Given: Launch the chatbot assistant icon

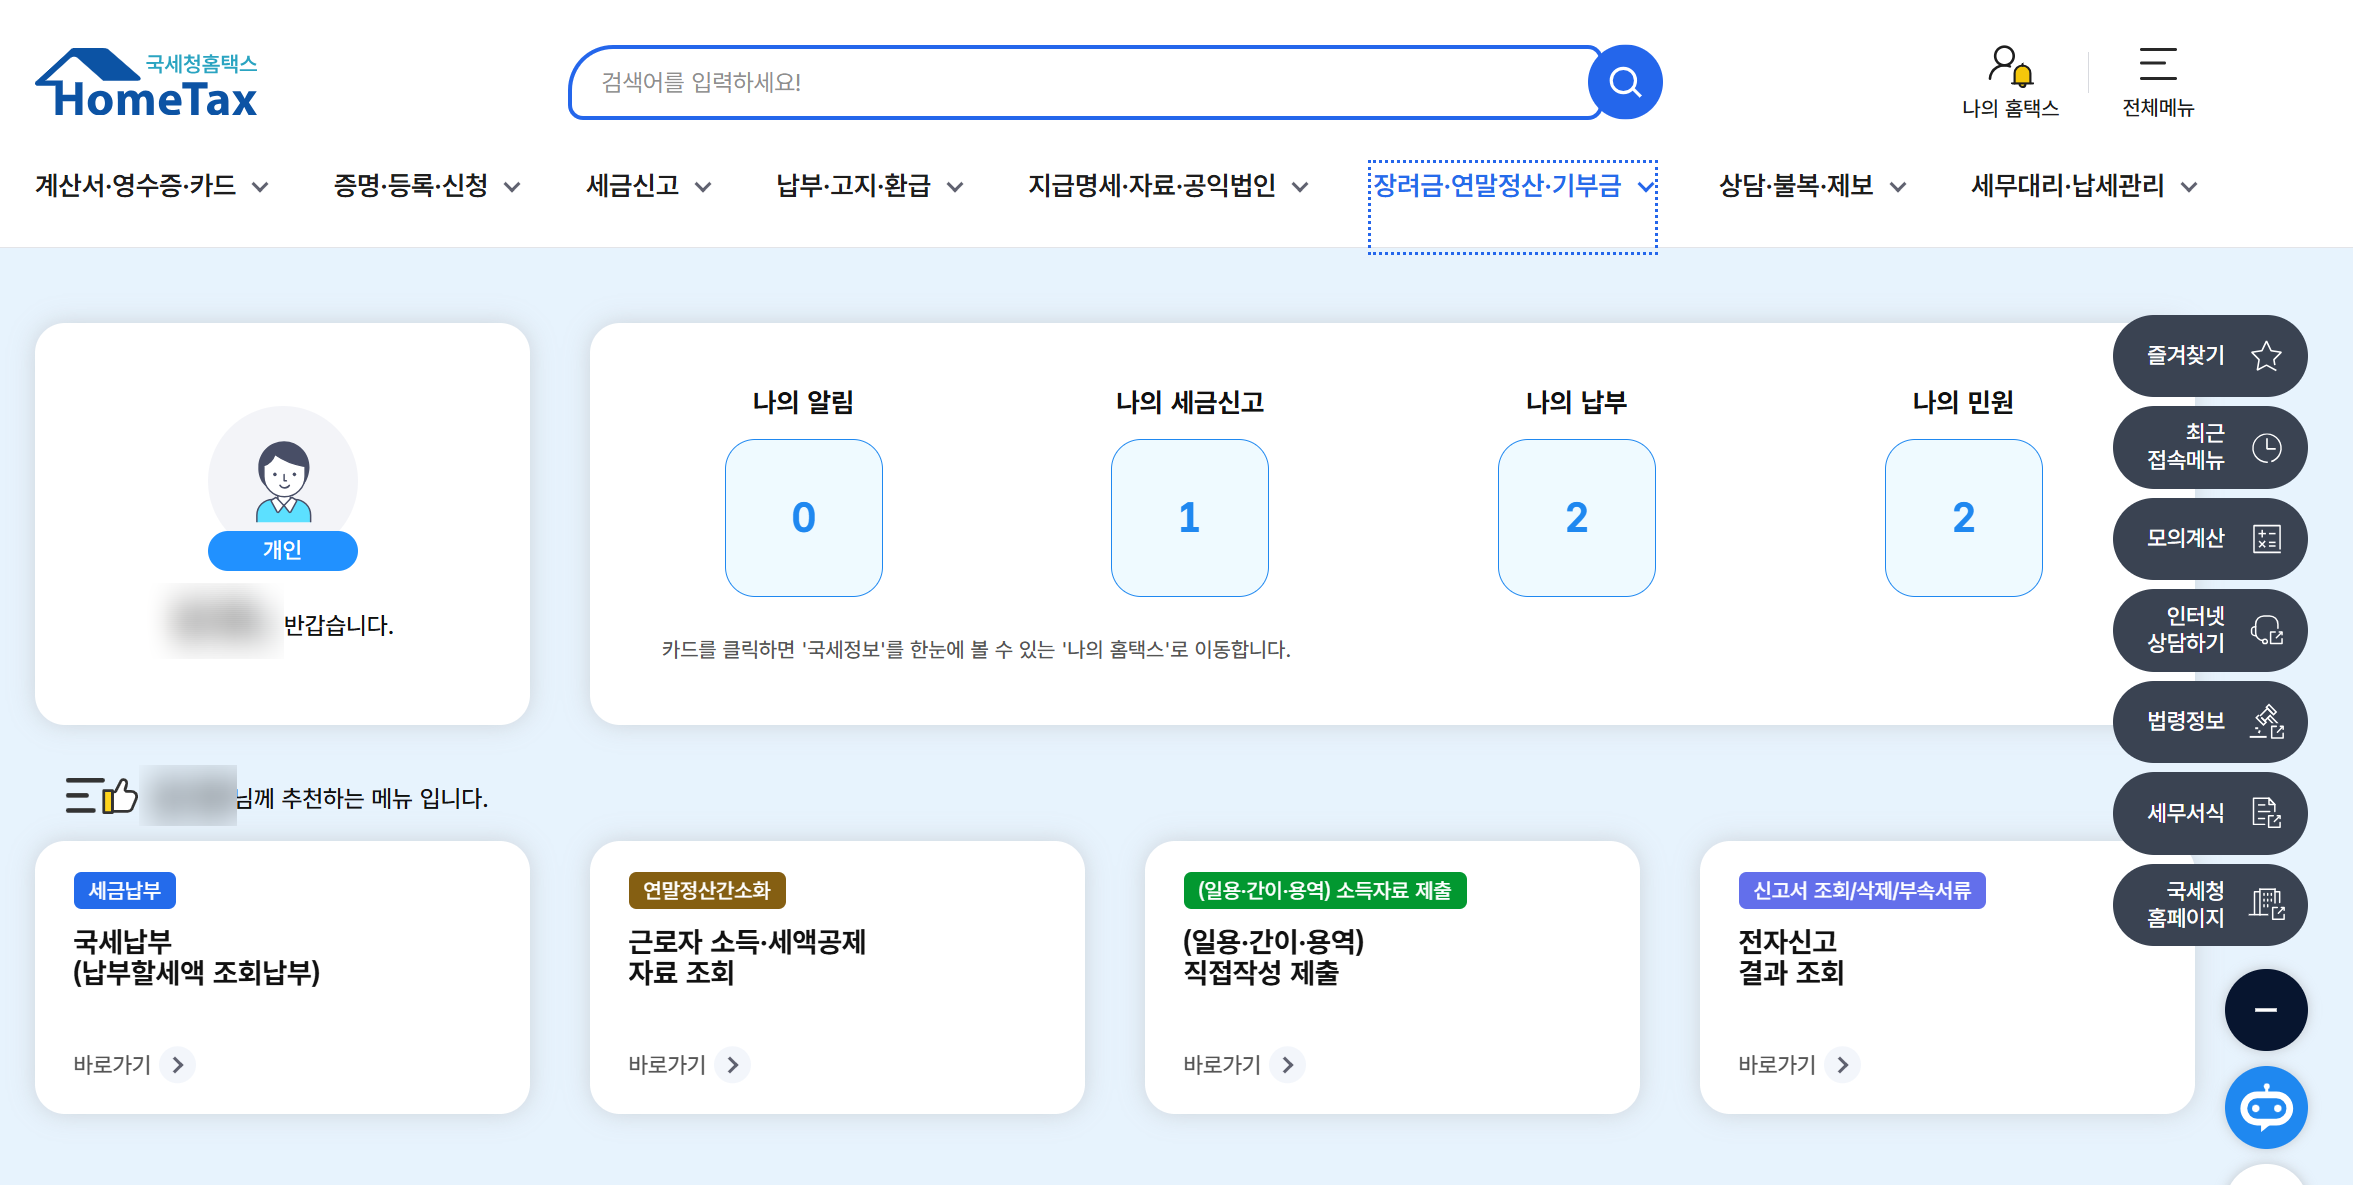Looking at the screenshot, I should [2266, 1107].
